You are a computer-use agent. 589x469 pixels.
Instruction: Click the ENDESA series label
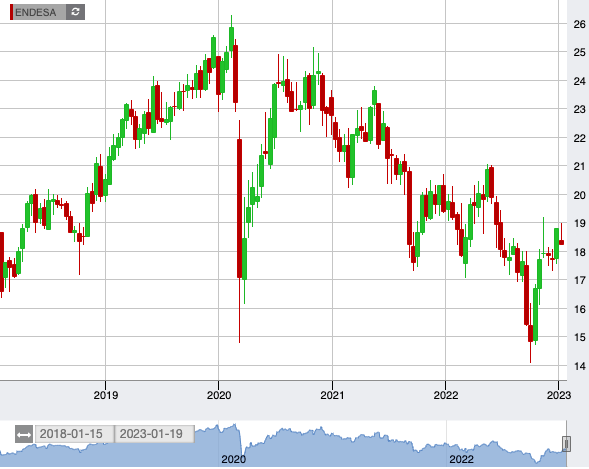36,12
